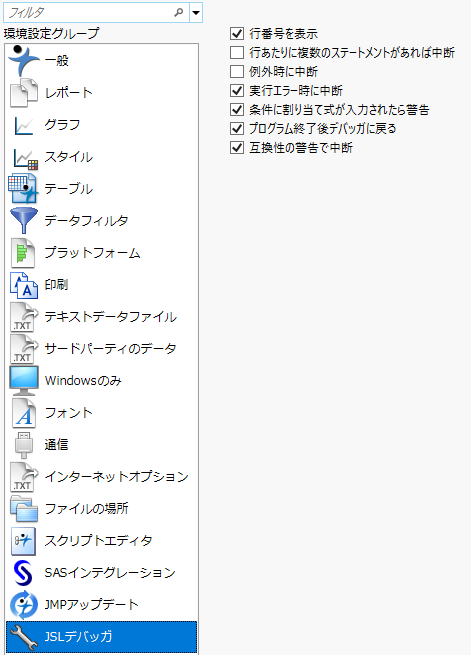
Task: Click the 印刷 print preview icon
Action: 24,285
